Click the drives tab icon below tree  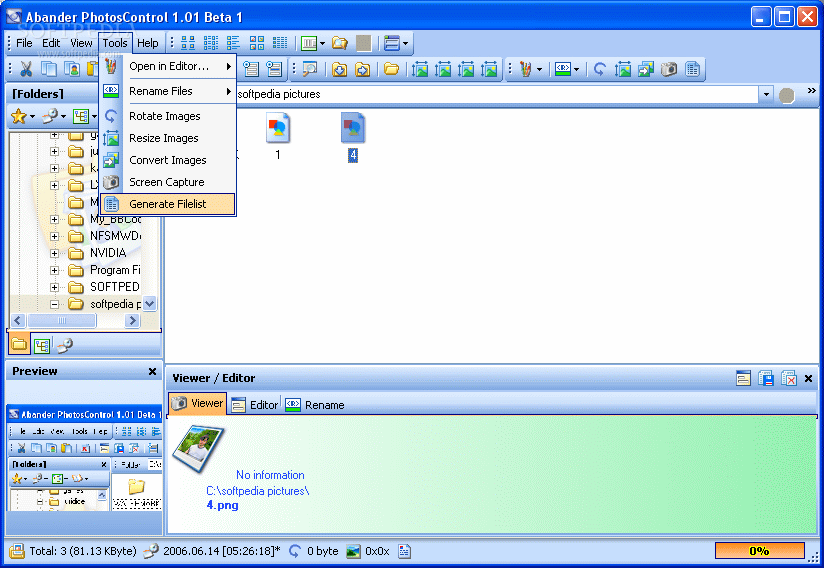coord(65,345)
